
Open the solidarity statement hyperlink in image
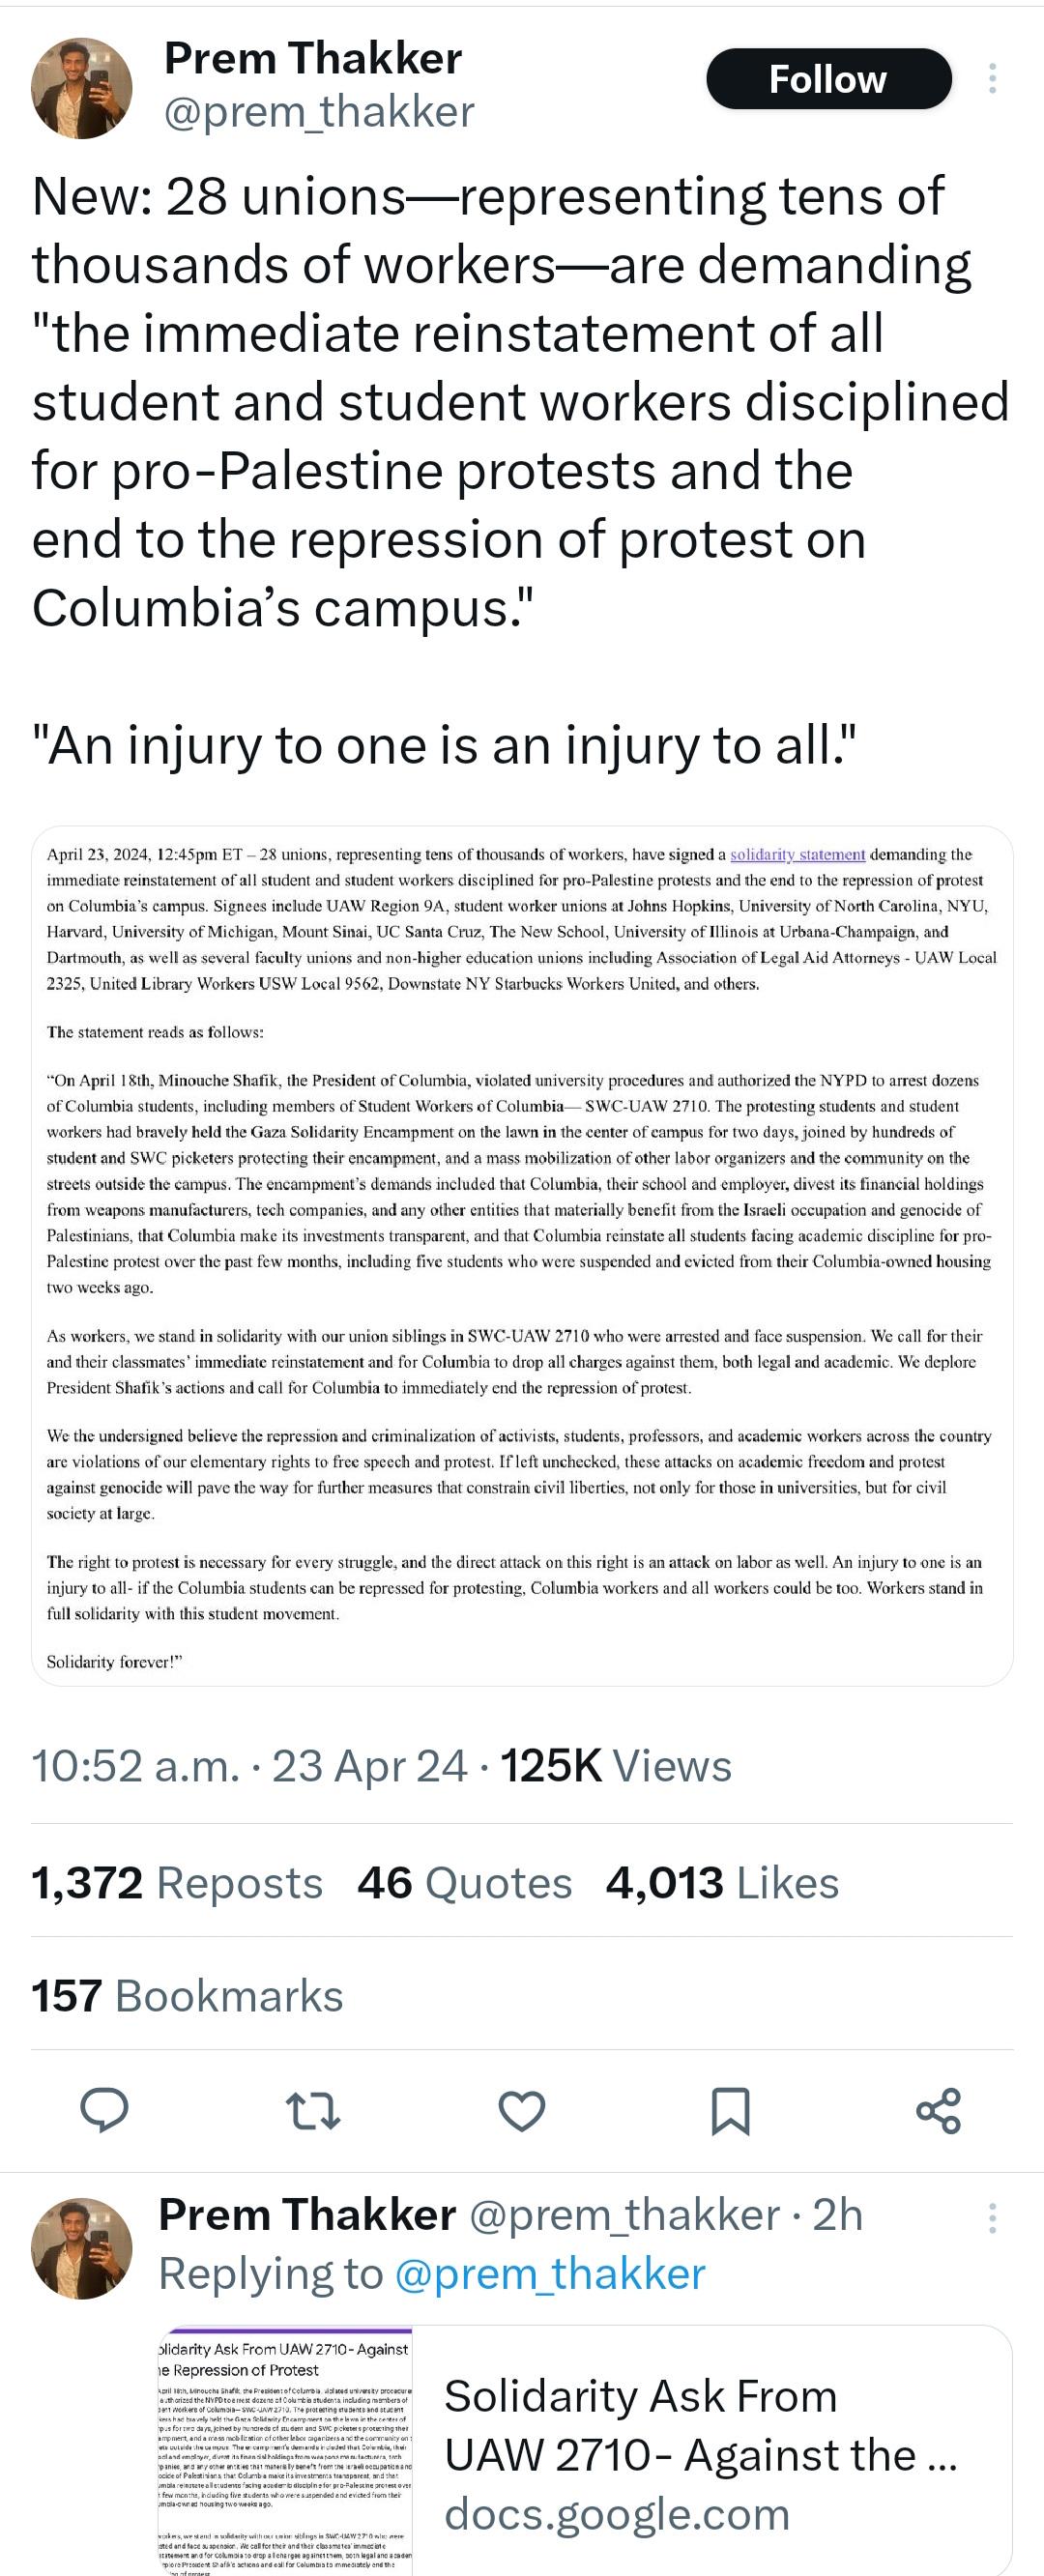tap(797, 854)
